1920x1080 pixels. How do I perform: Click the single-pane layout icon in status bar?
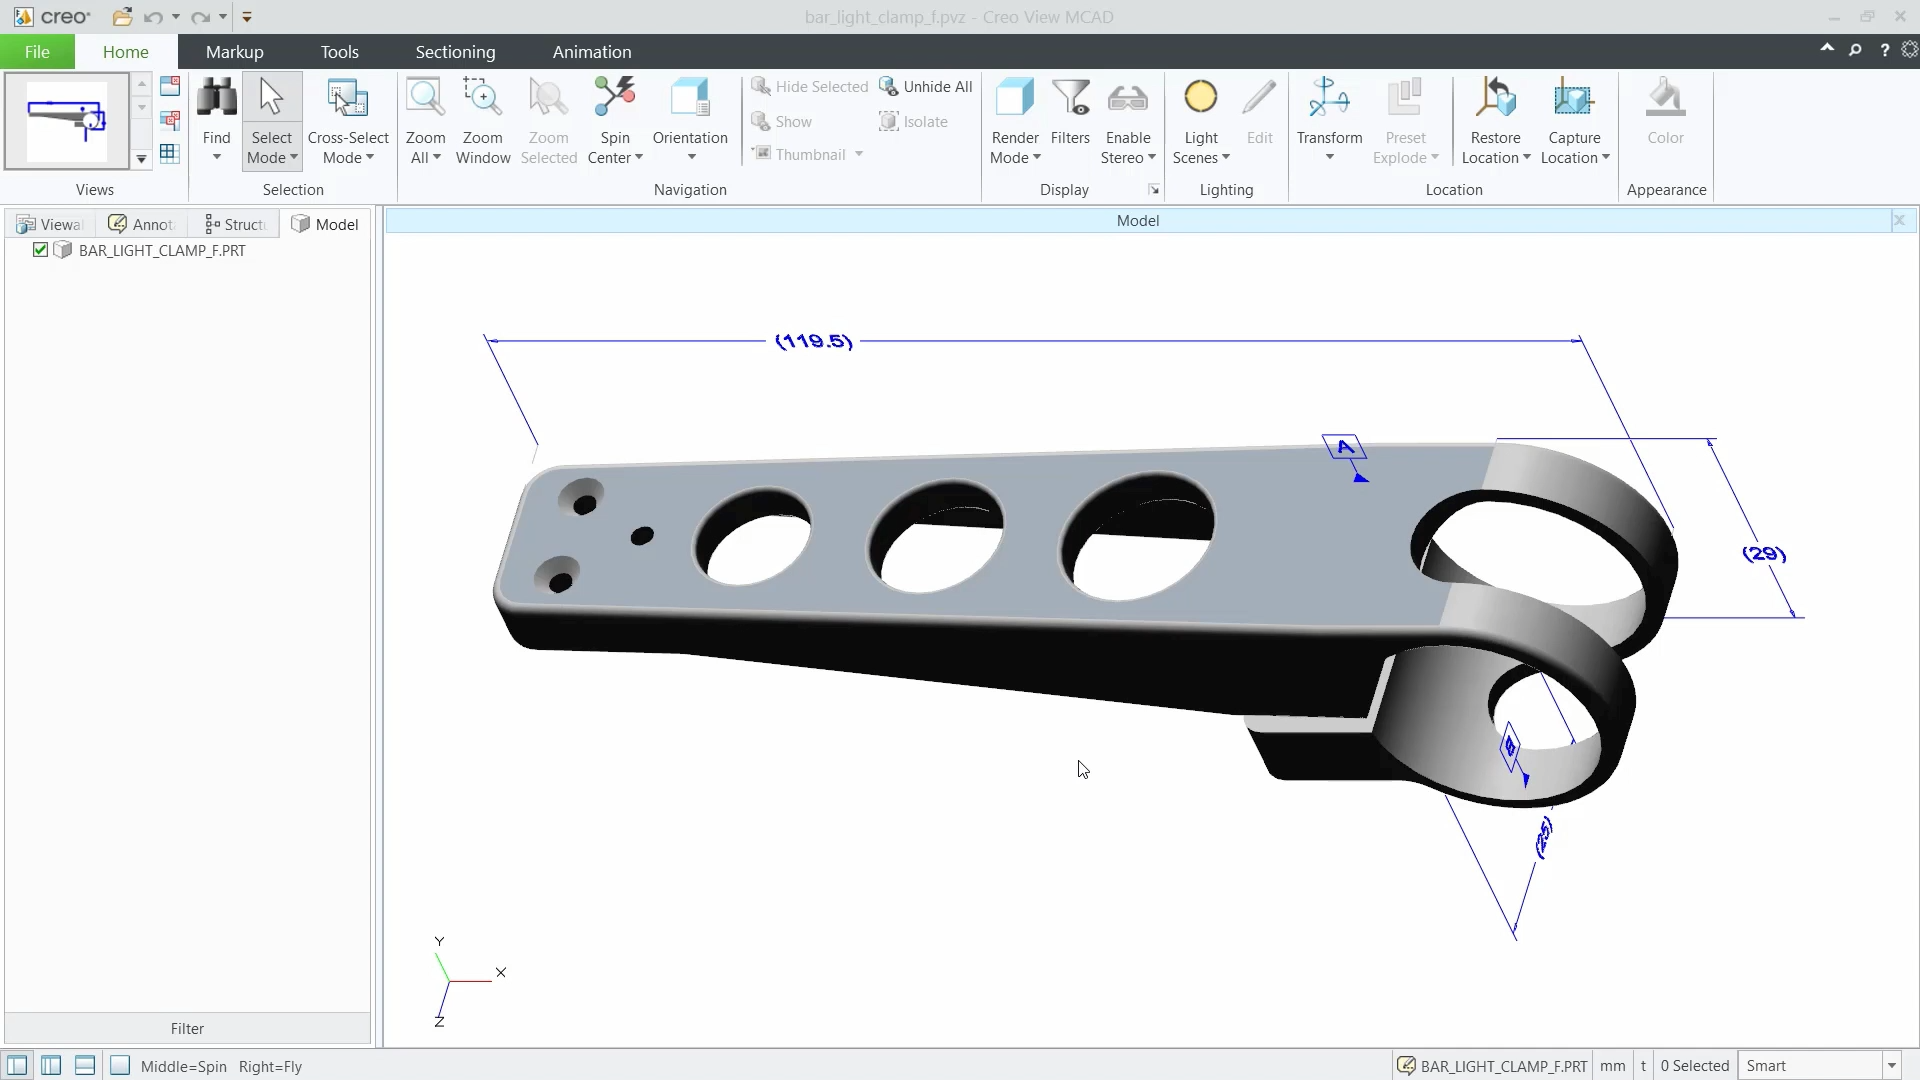120,1066
